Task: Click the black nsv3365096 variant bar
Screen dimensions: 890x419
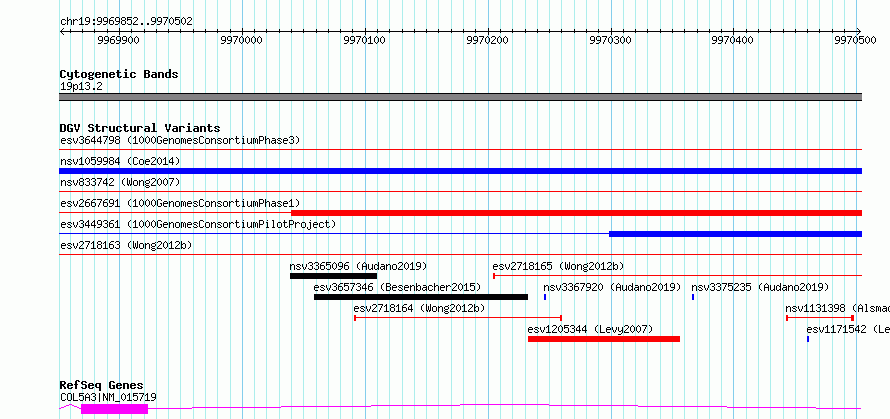Action: 333,276
